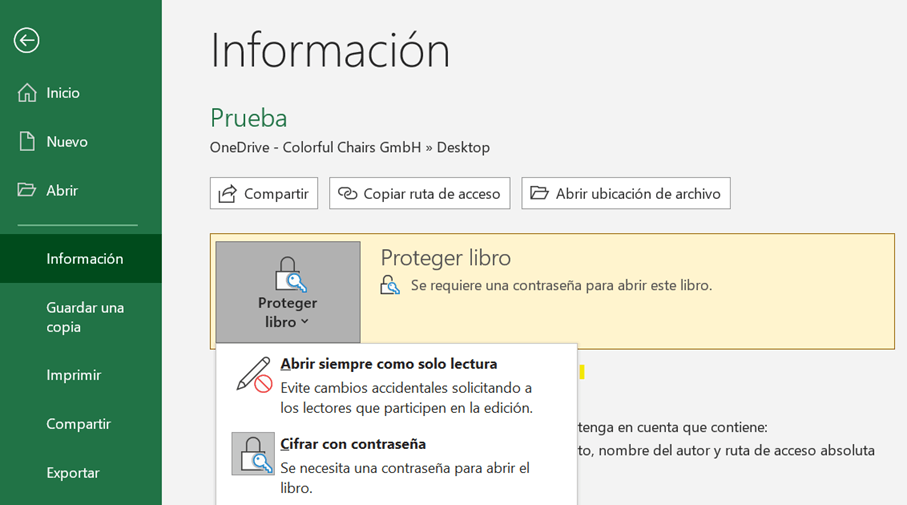This screenshot has height=505, width=907.
Task: Click the chevron under Proteger libro label
Action: (305, 322)
